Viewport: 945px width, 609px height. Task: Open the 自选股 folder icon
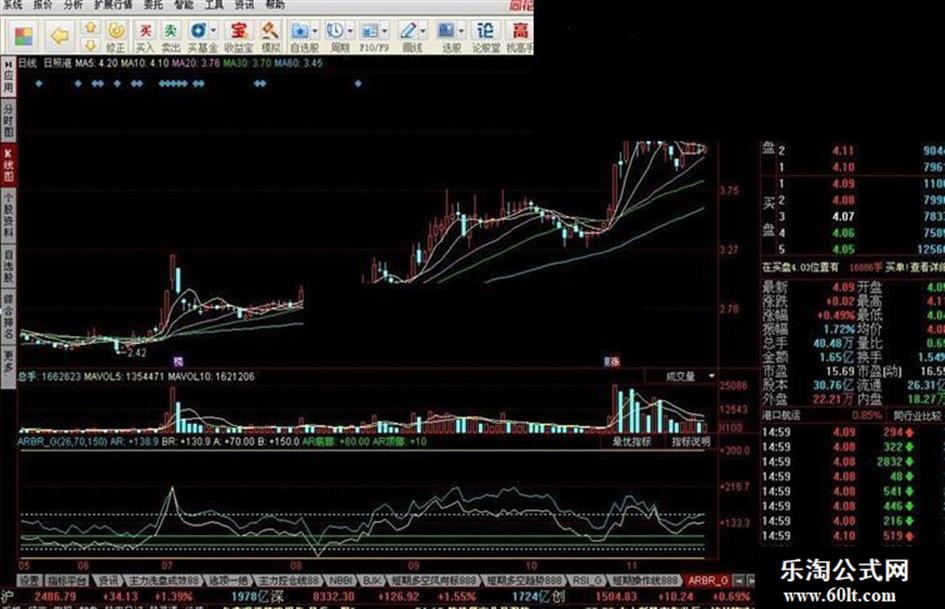point(300,30)
